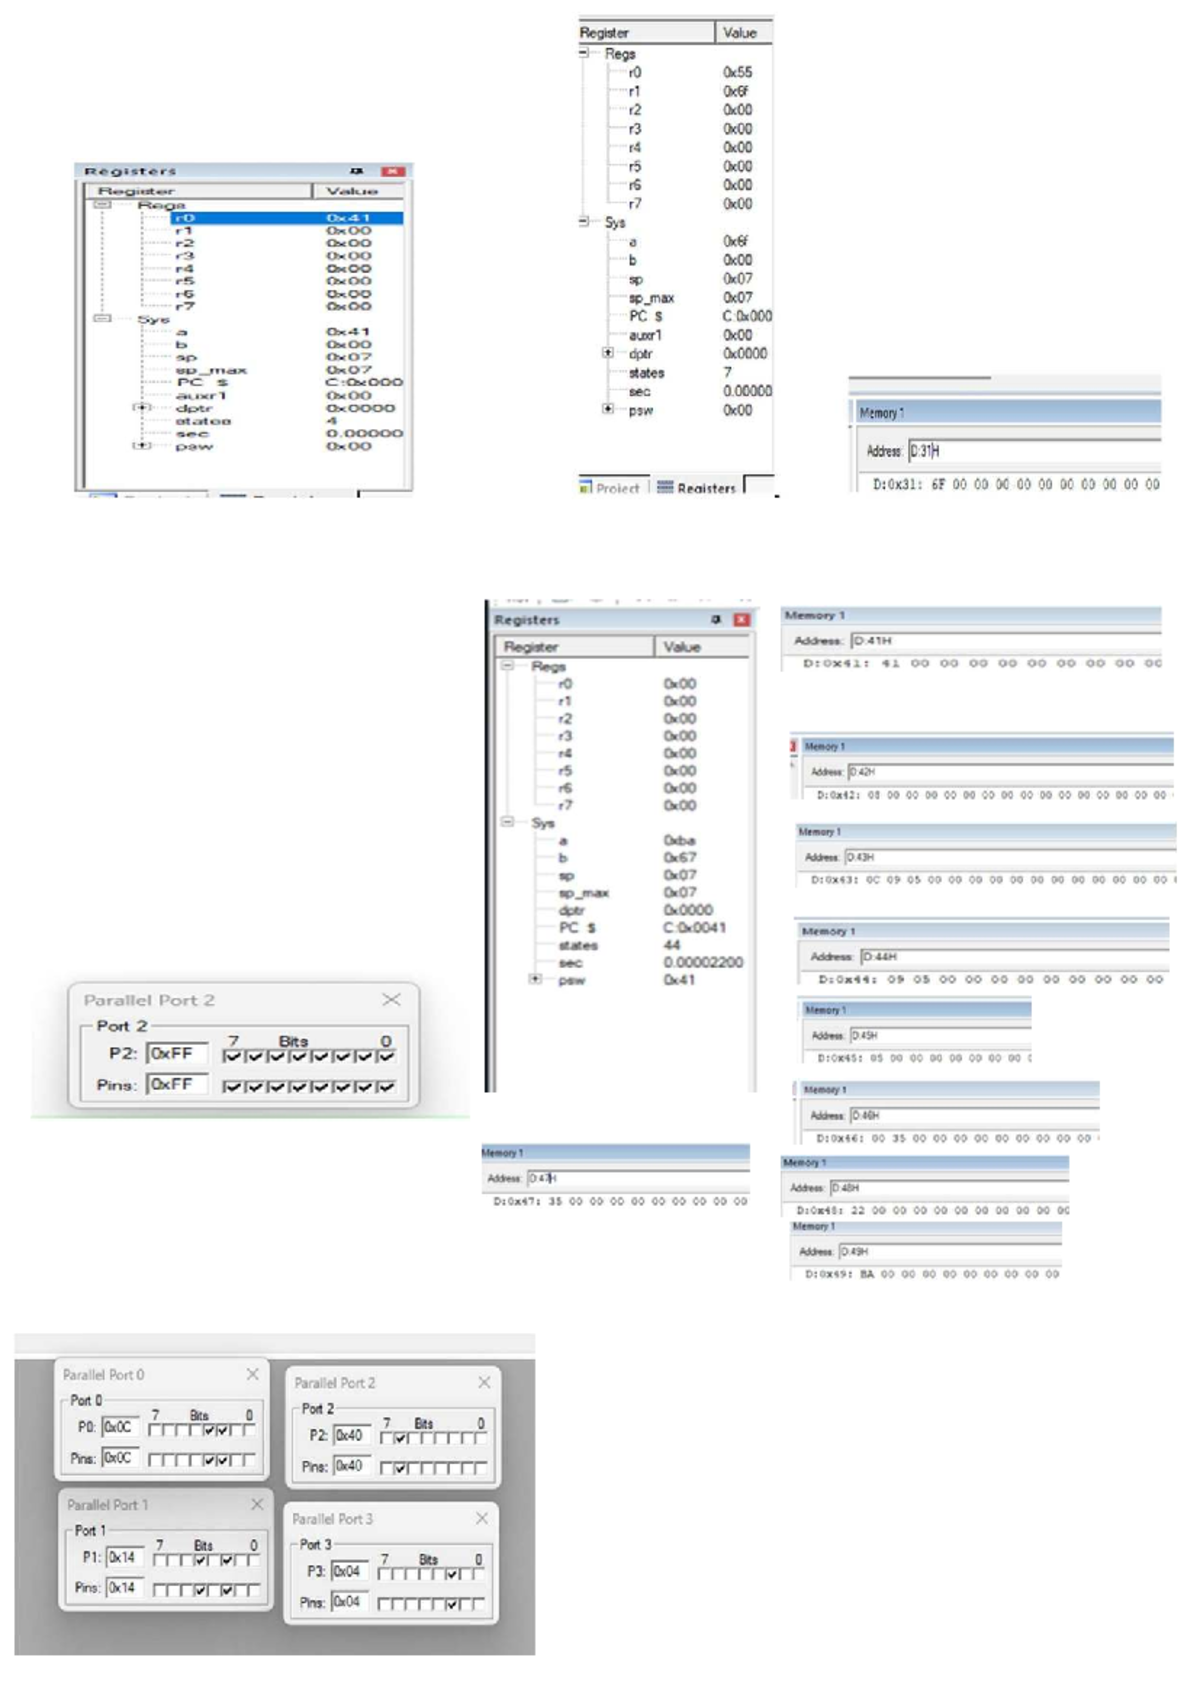The width and height of the screenshot is (1200, 1696).
Task: Toggle bit 0 checkbox of P3 in Parallel Port 3
Action: point(479,1574)
